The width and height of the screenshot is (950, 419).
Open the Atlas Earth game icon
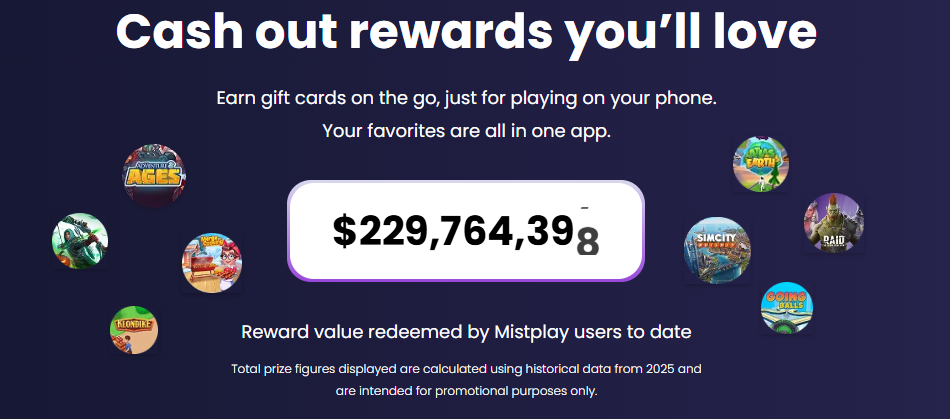(761, 163)
